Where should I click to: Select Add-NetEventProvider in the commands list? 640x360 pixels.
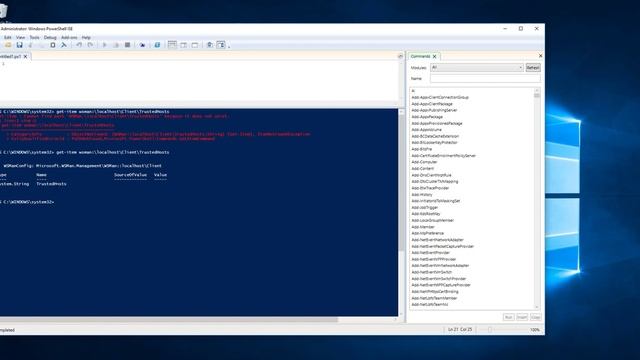coord(431,253)
